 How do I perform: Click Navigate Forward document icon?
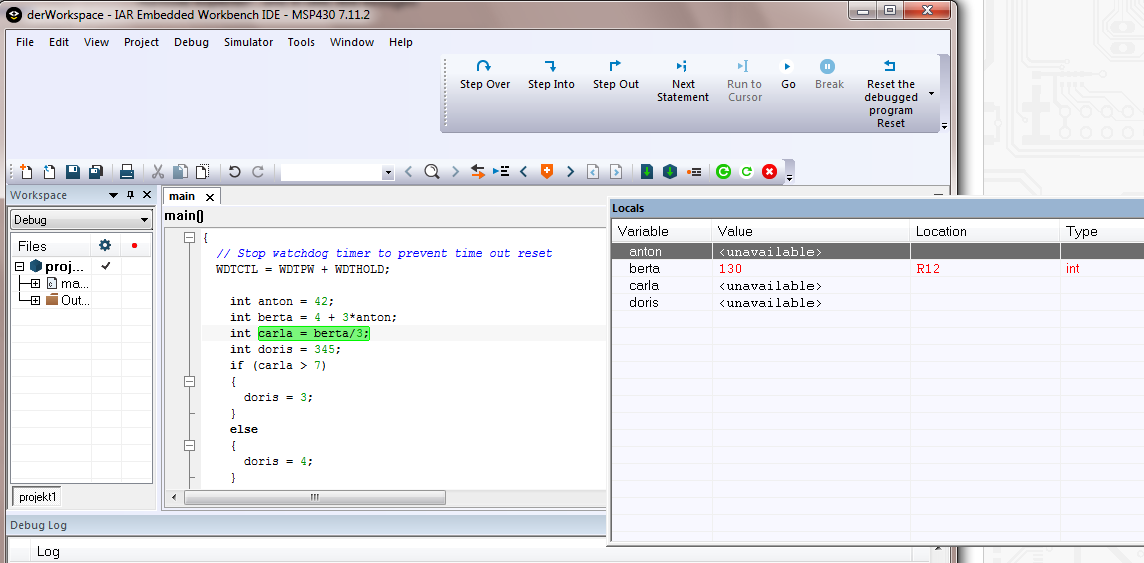click(617, 171)
